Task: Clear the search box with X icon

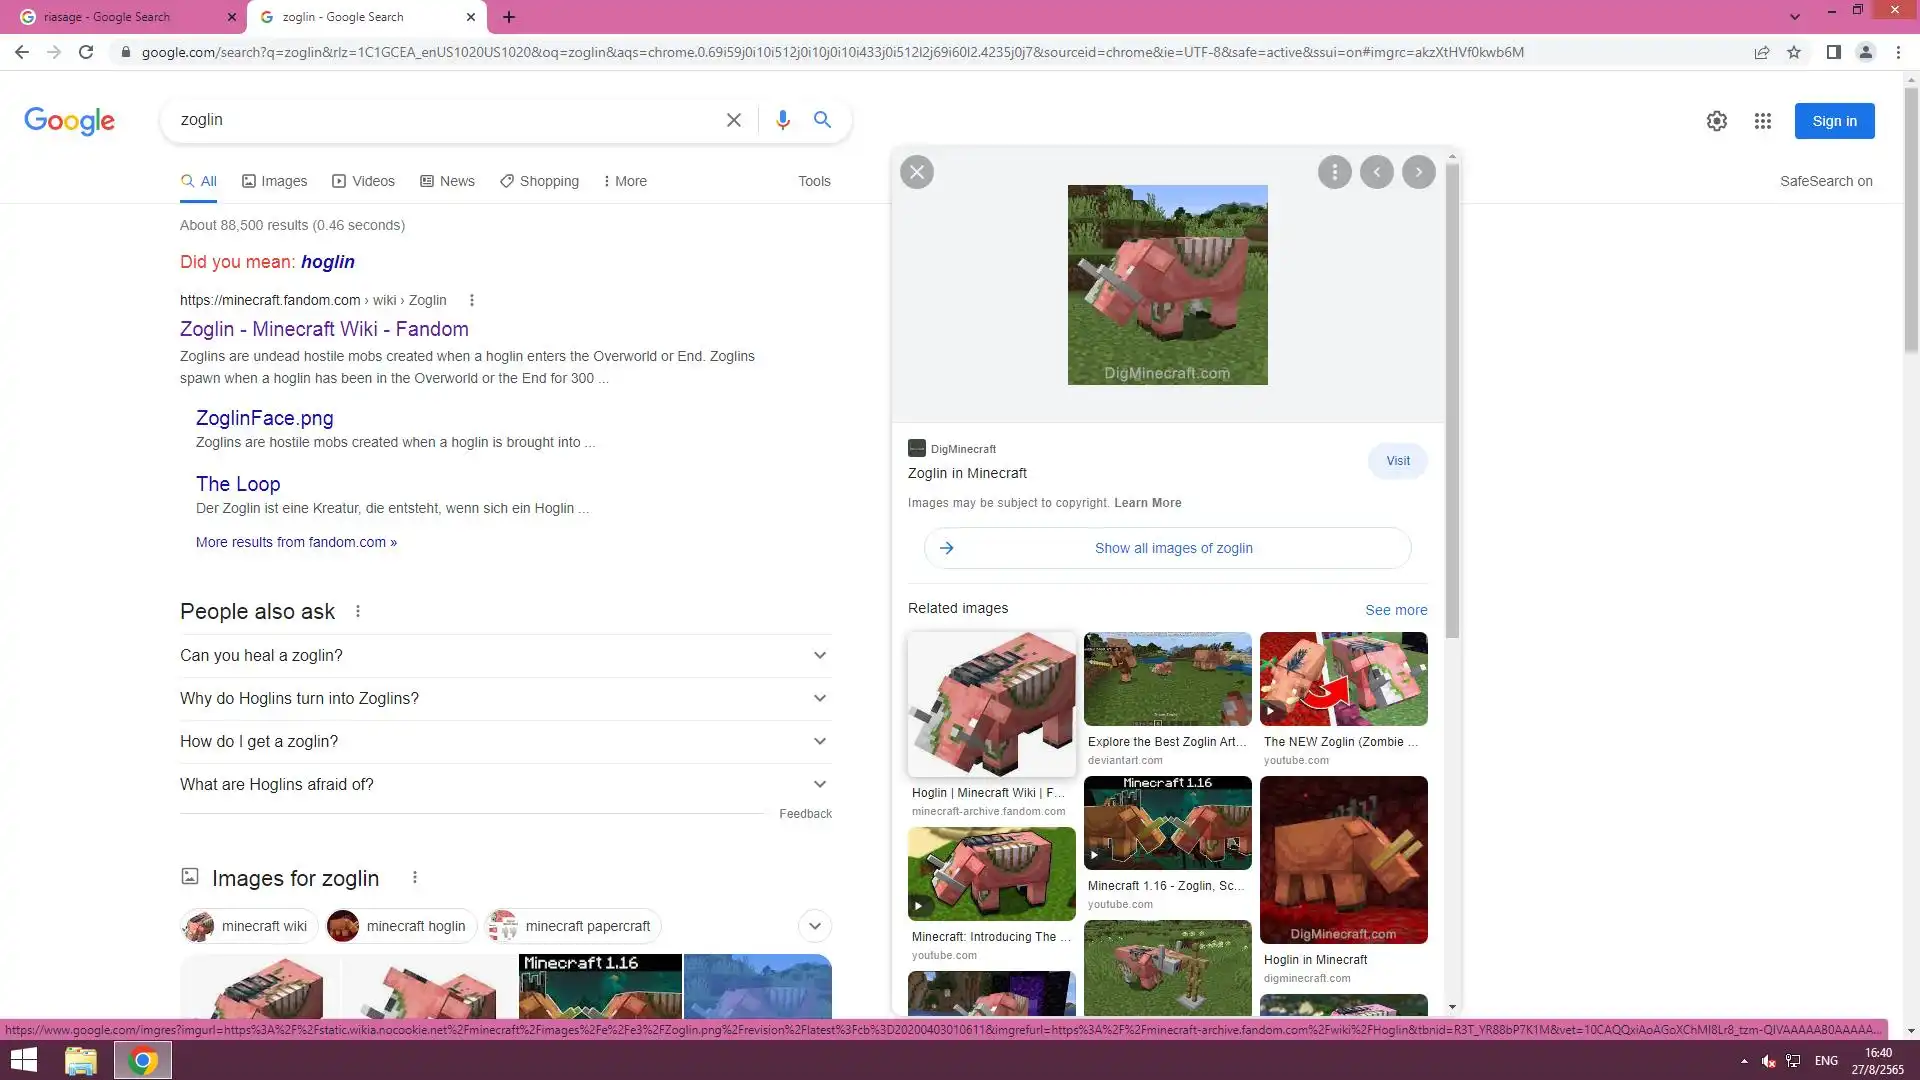Action: point(733,120)
